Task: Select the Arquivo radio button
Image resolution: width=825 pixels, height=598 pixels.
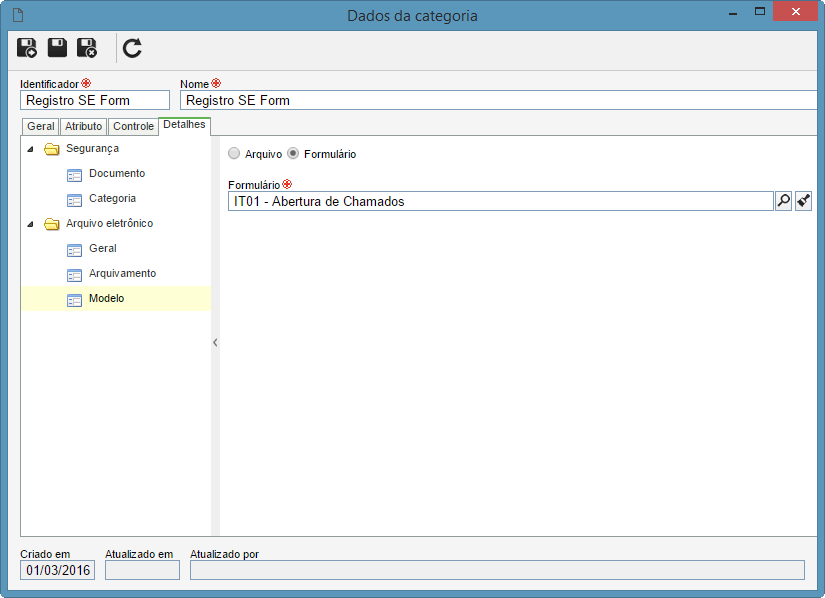Action: point(234,154)
